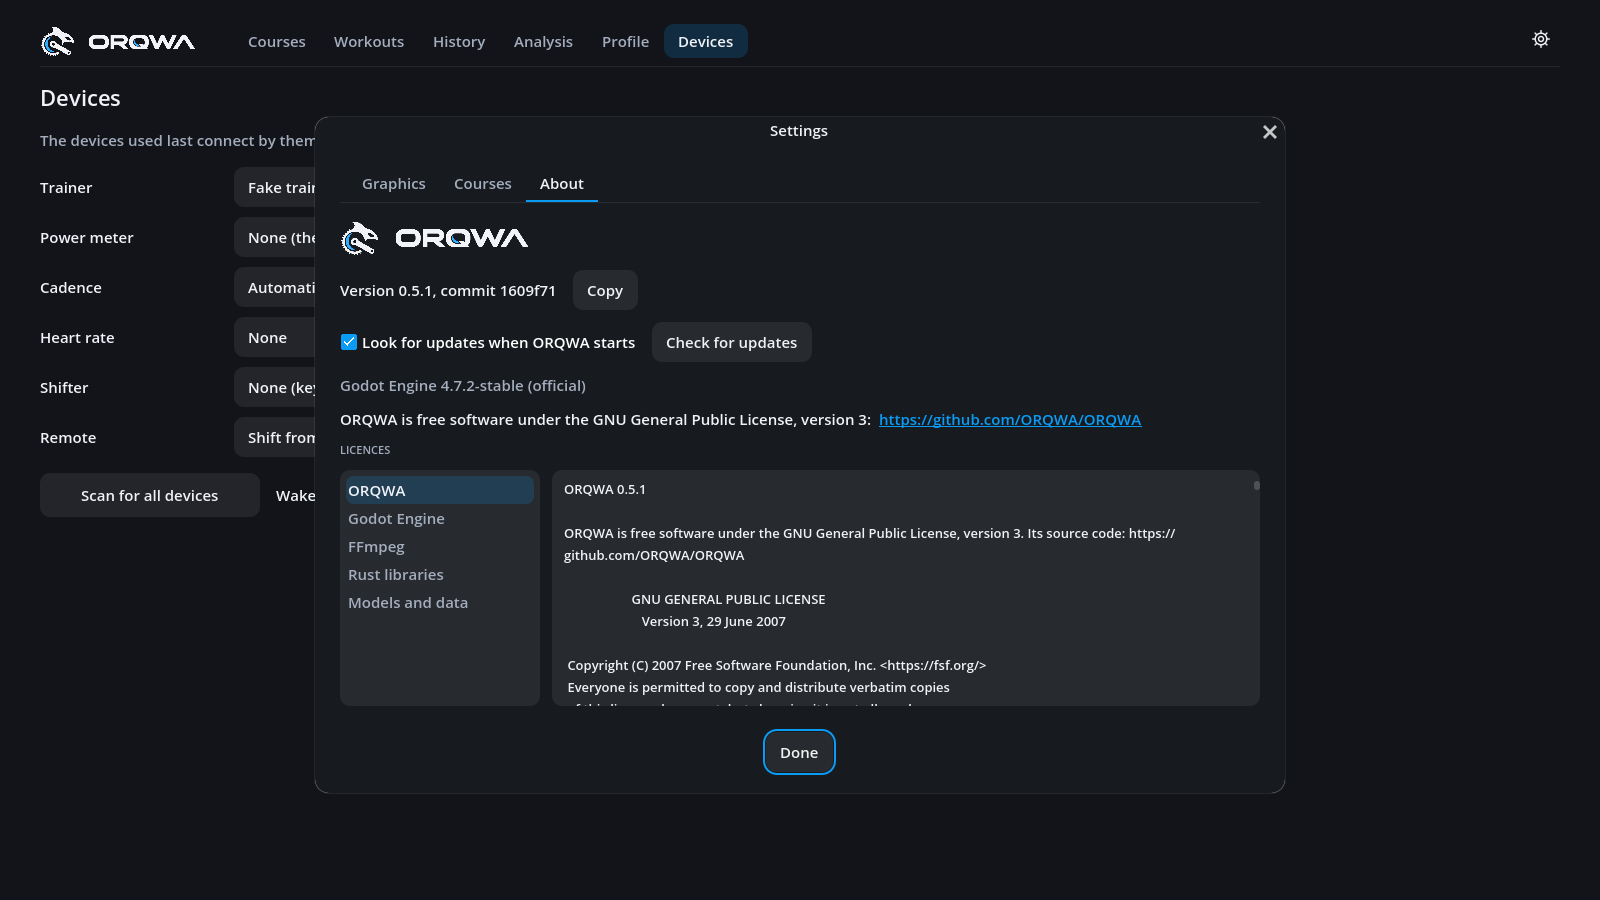Click the licence text scrollbar handle
1600x900 pixels.
click(1257, 485)
